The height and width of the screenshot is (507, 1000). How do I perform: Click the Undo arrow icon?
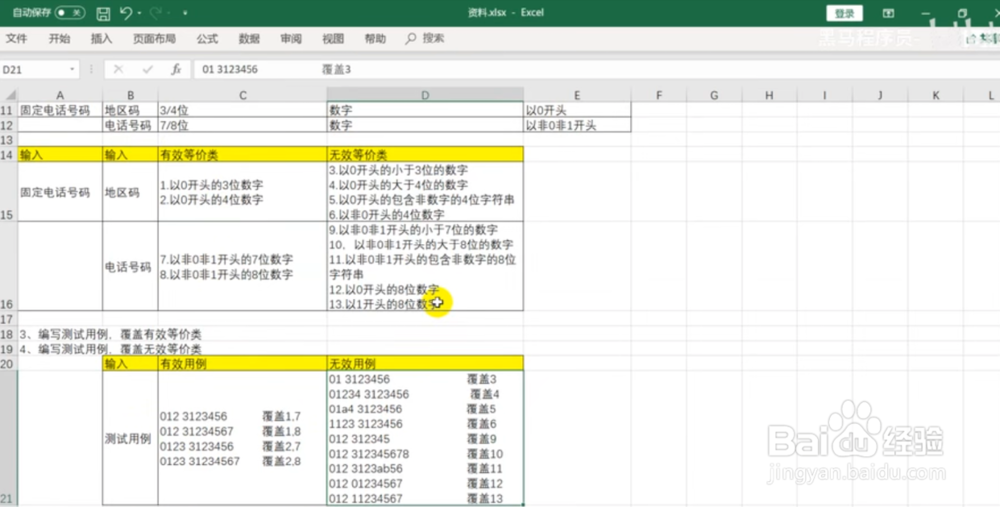125,12
